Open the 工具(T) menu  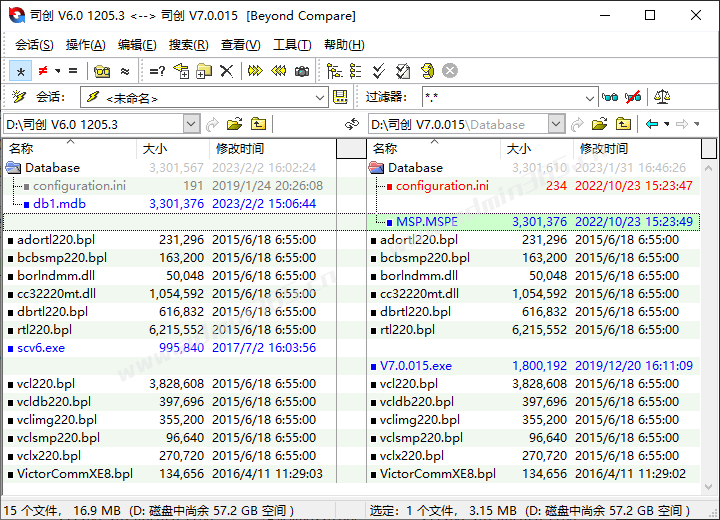click(292, 45)
